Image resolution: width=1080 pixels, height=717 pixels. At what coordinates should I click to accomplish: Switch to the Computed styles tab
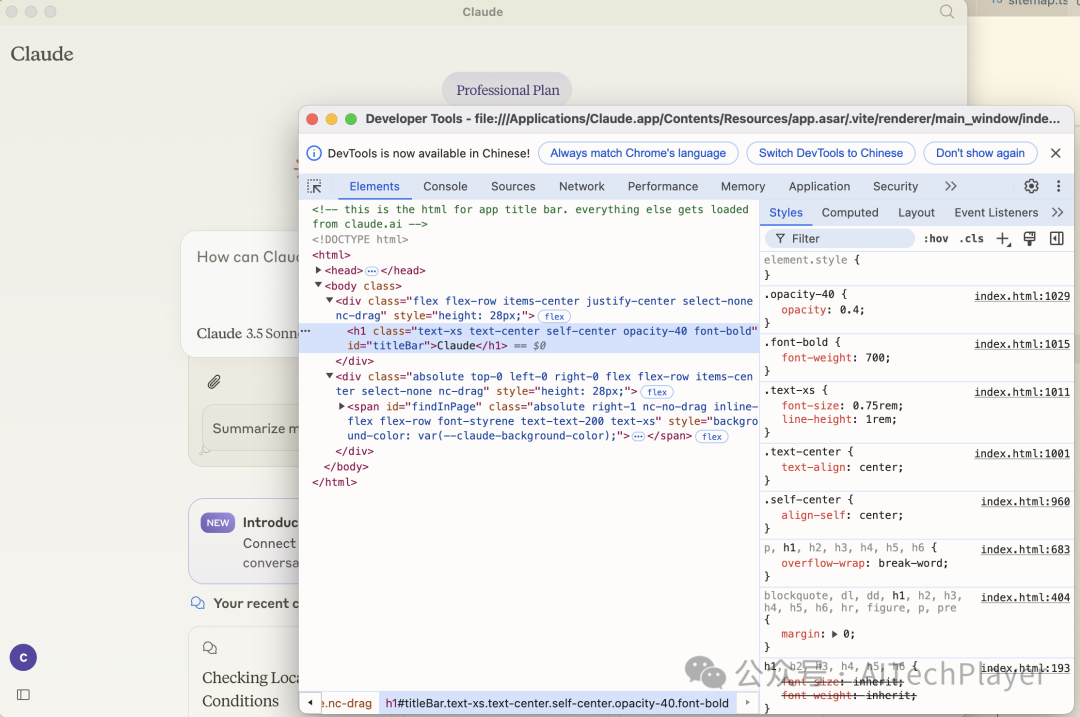pyautogui.click(x=850, y=212)
